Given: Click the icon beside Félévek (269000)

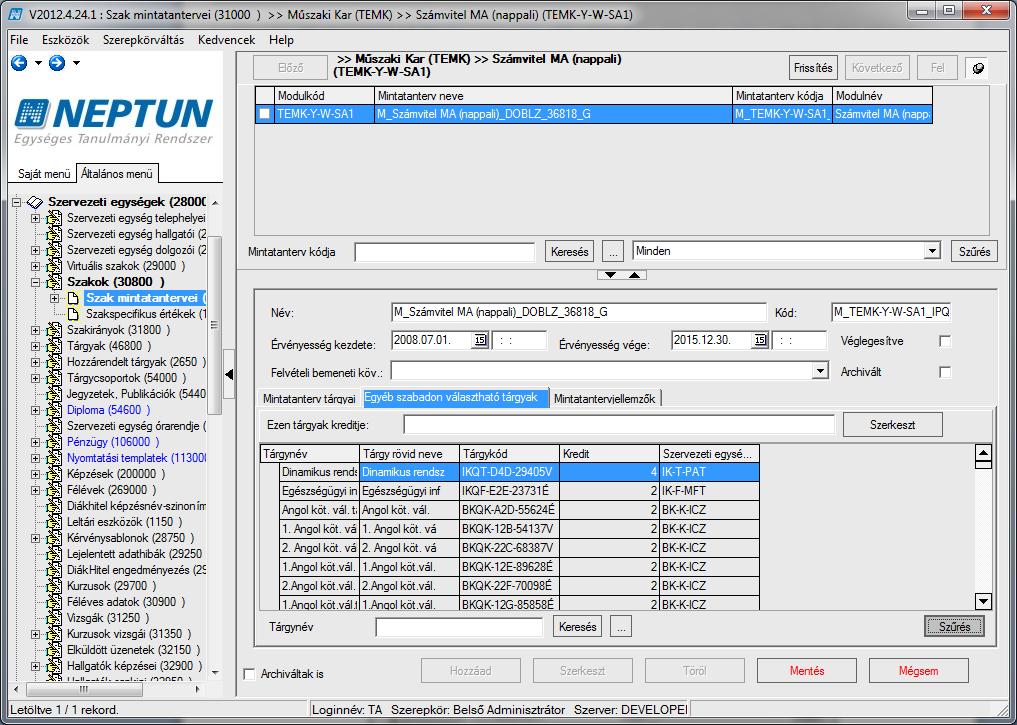Looking at the screenshot, I should pos(54,490).
